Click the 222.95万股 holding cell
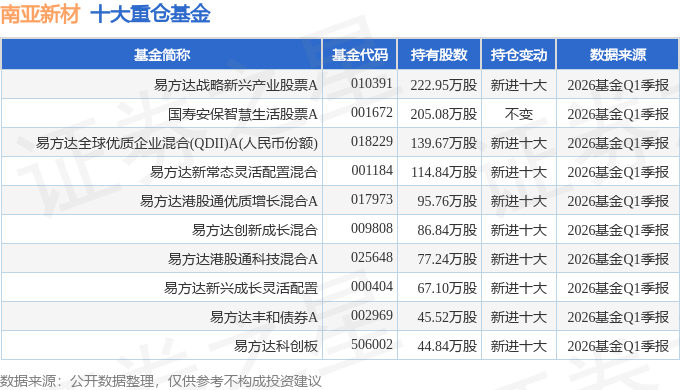Screen dimensions: 680x390 (x=444, y=85)
